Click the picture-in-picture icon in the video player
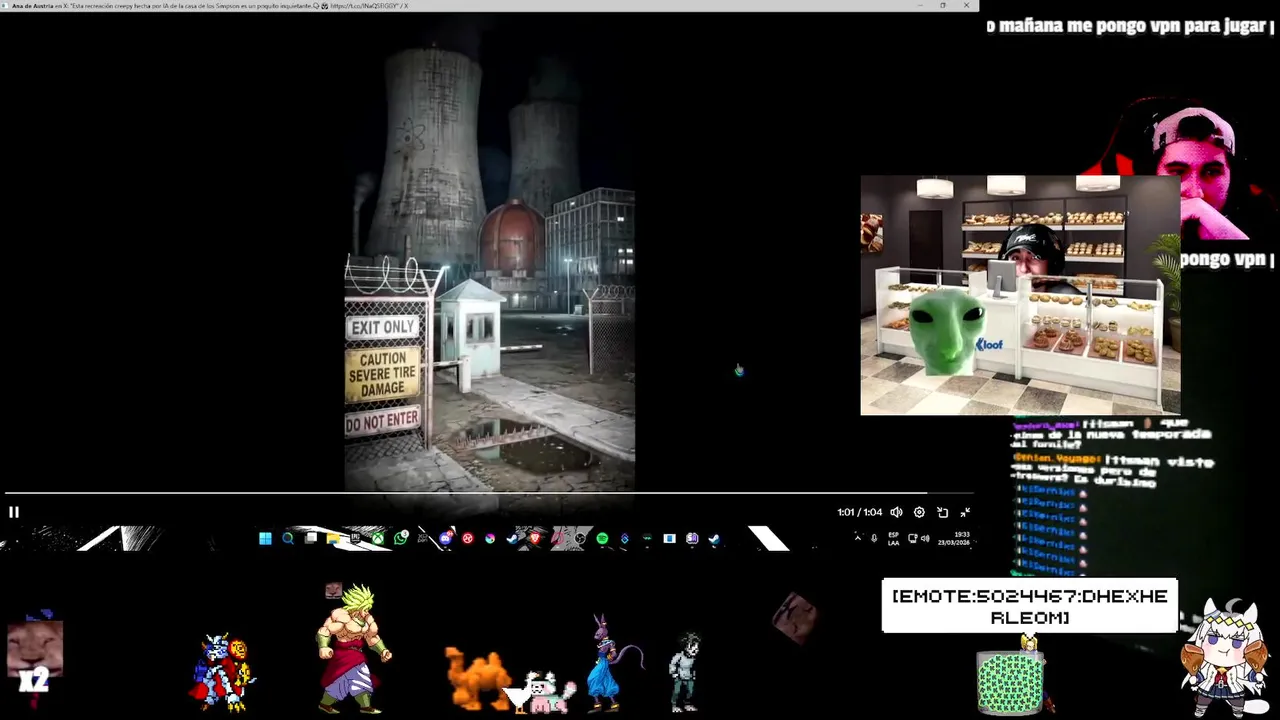The width and height of the screenshot is (1280, 720). click(x=942, y=512)
